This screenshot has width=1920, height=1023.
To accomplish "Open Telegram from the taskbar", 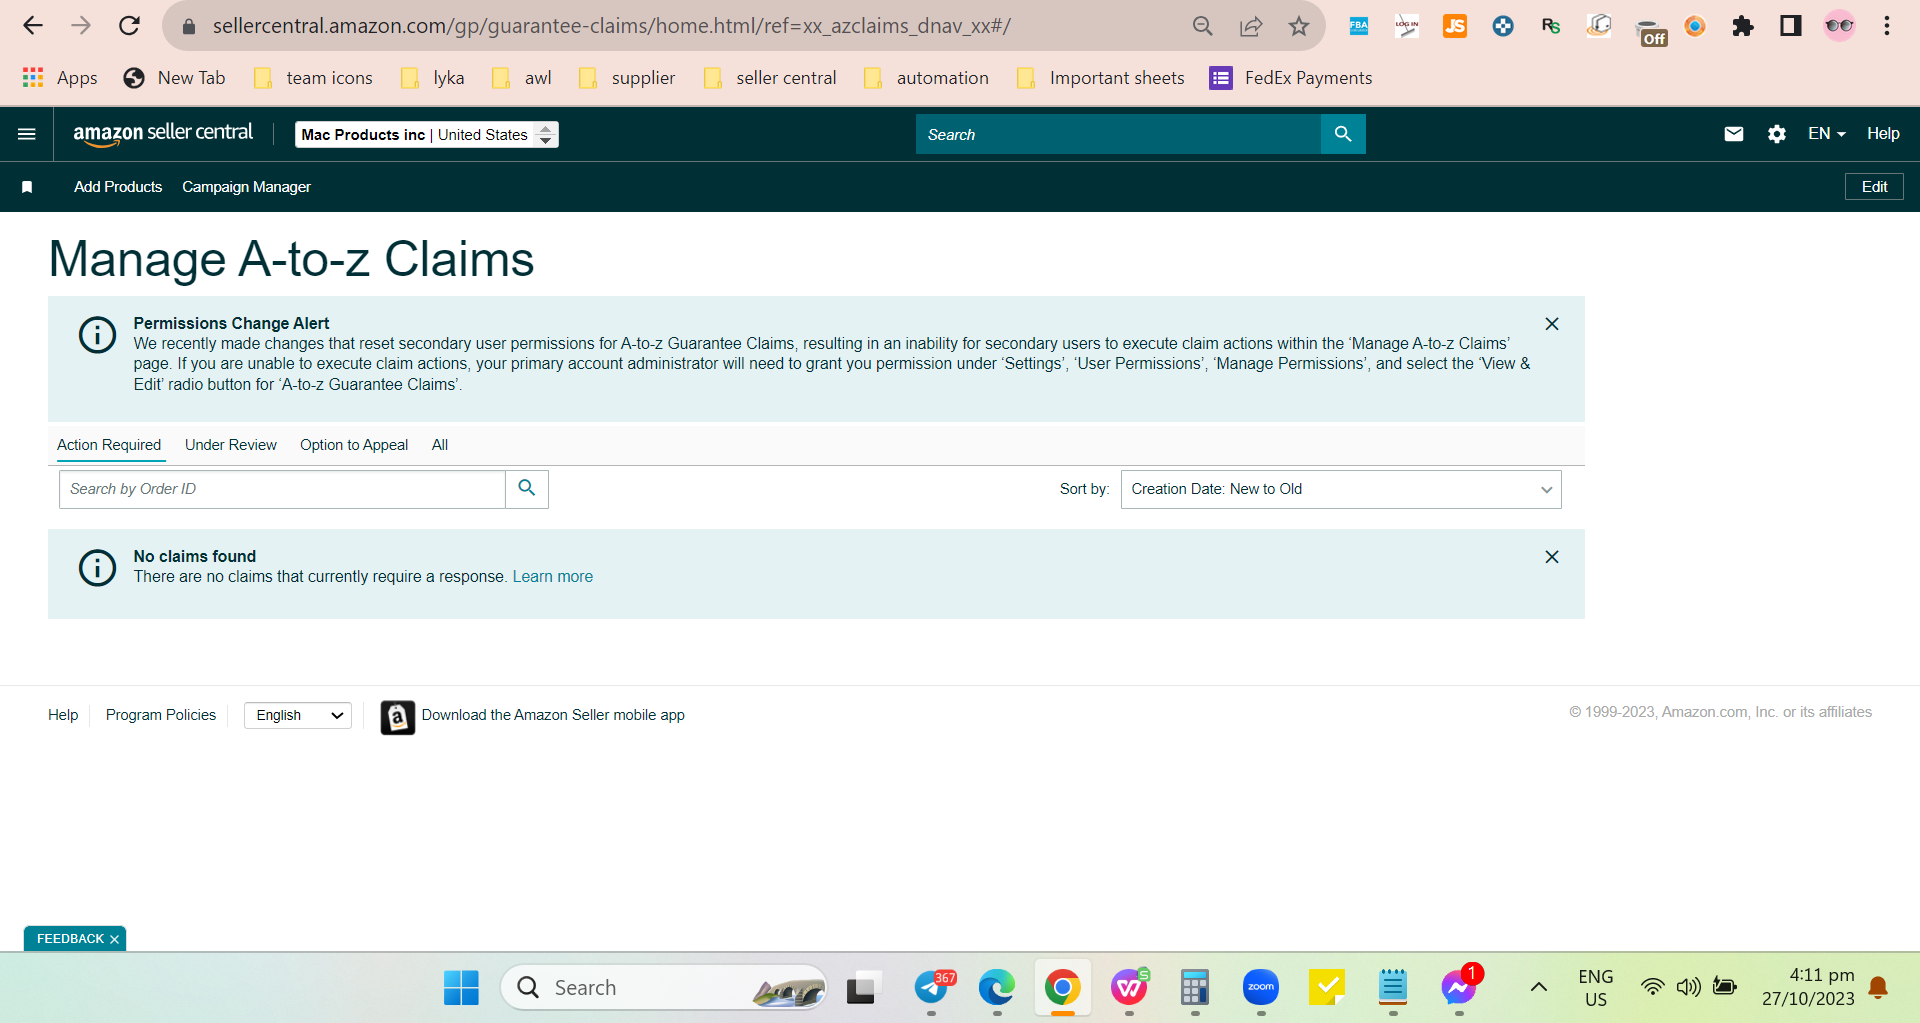I will (x=932, y=988).
